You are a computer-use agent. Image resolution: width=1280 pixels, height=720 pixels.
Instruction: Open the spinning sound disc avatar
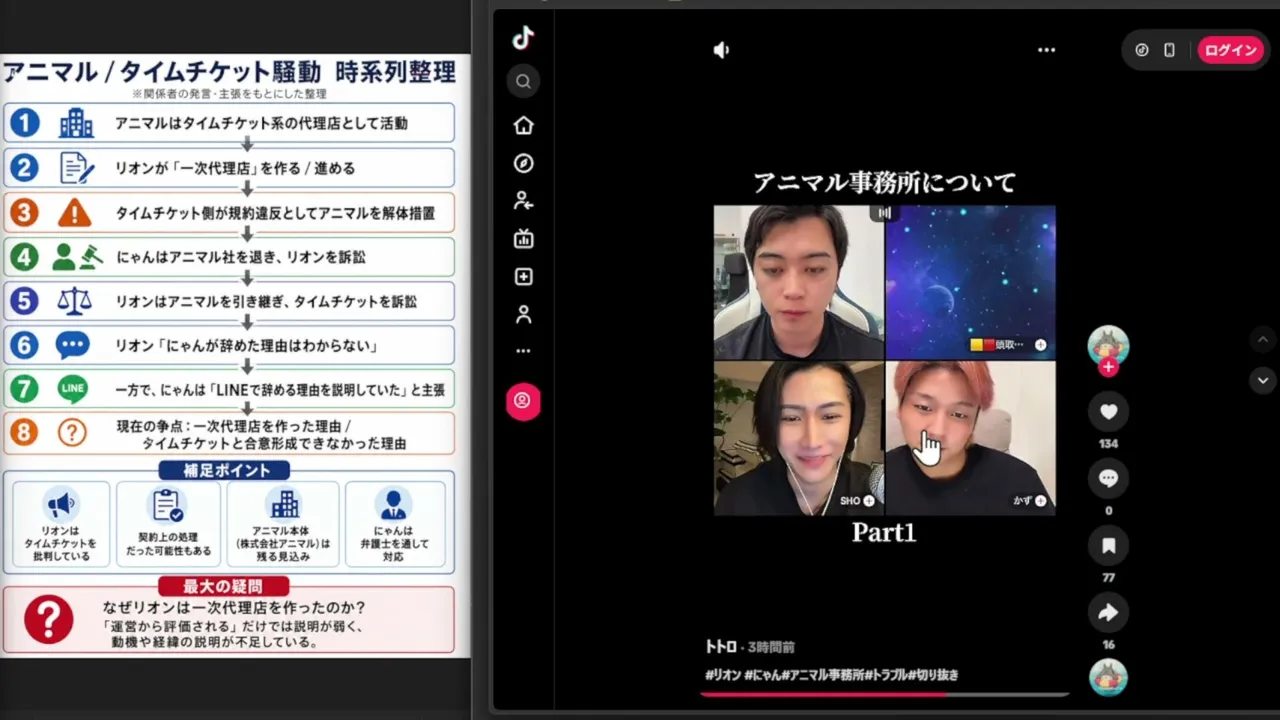[1108, 677]
